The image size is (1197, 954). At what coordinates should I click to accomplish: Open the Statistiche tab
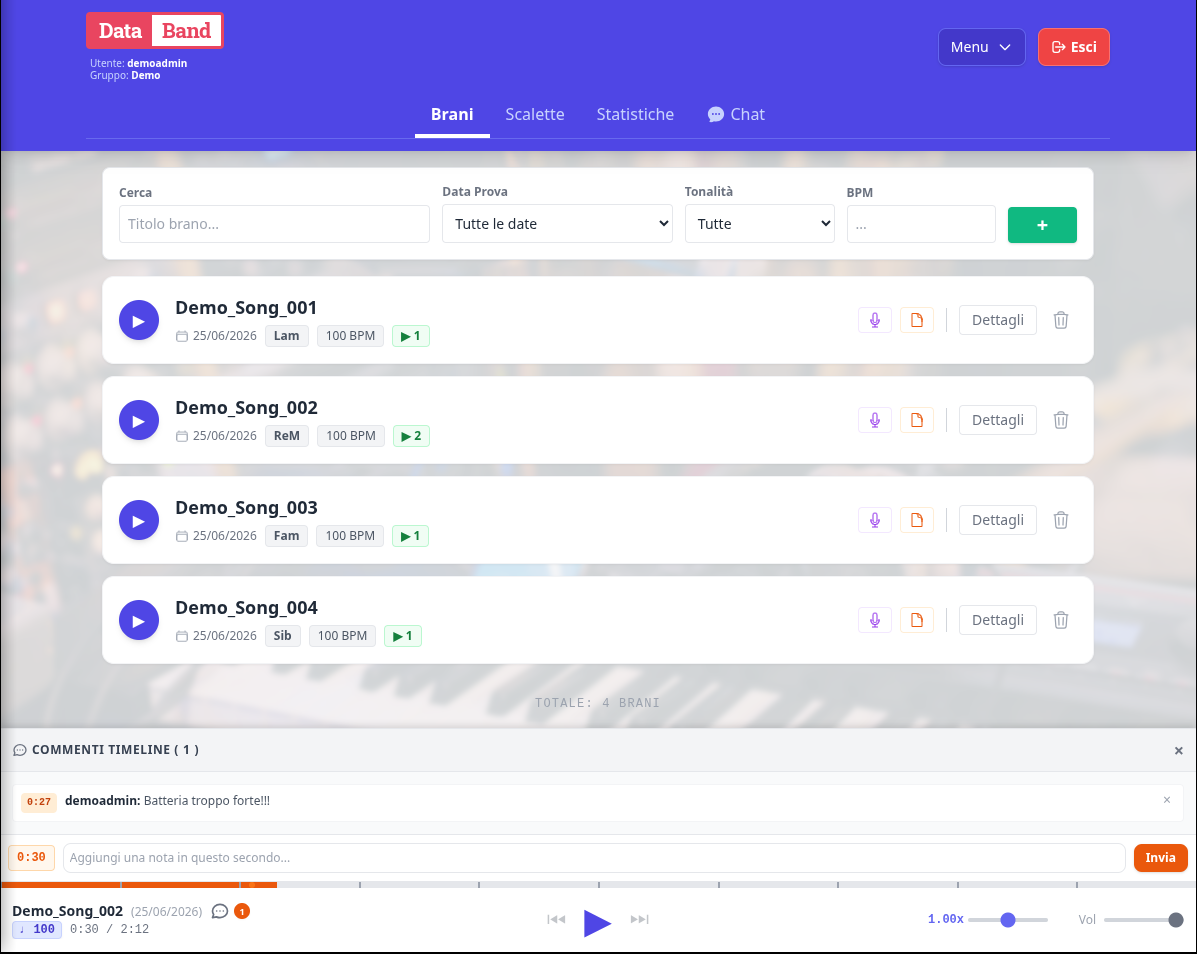point(635,114)
